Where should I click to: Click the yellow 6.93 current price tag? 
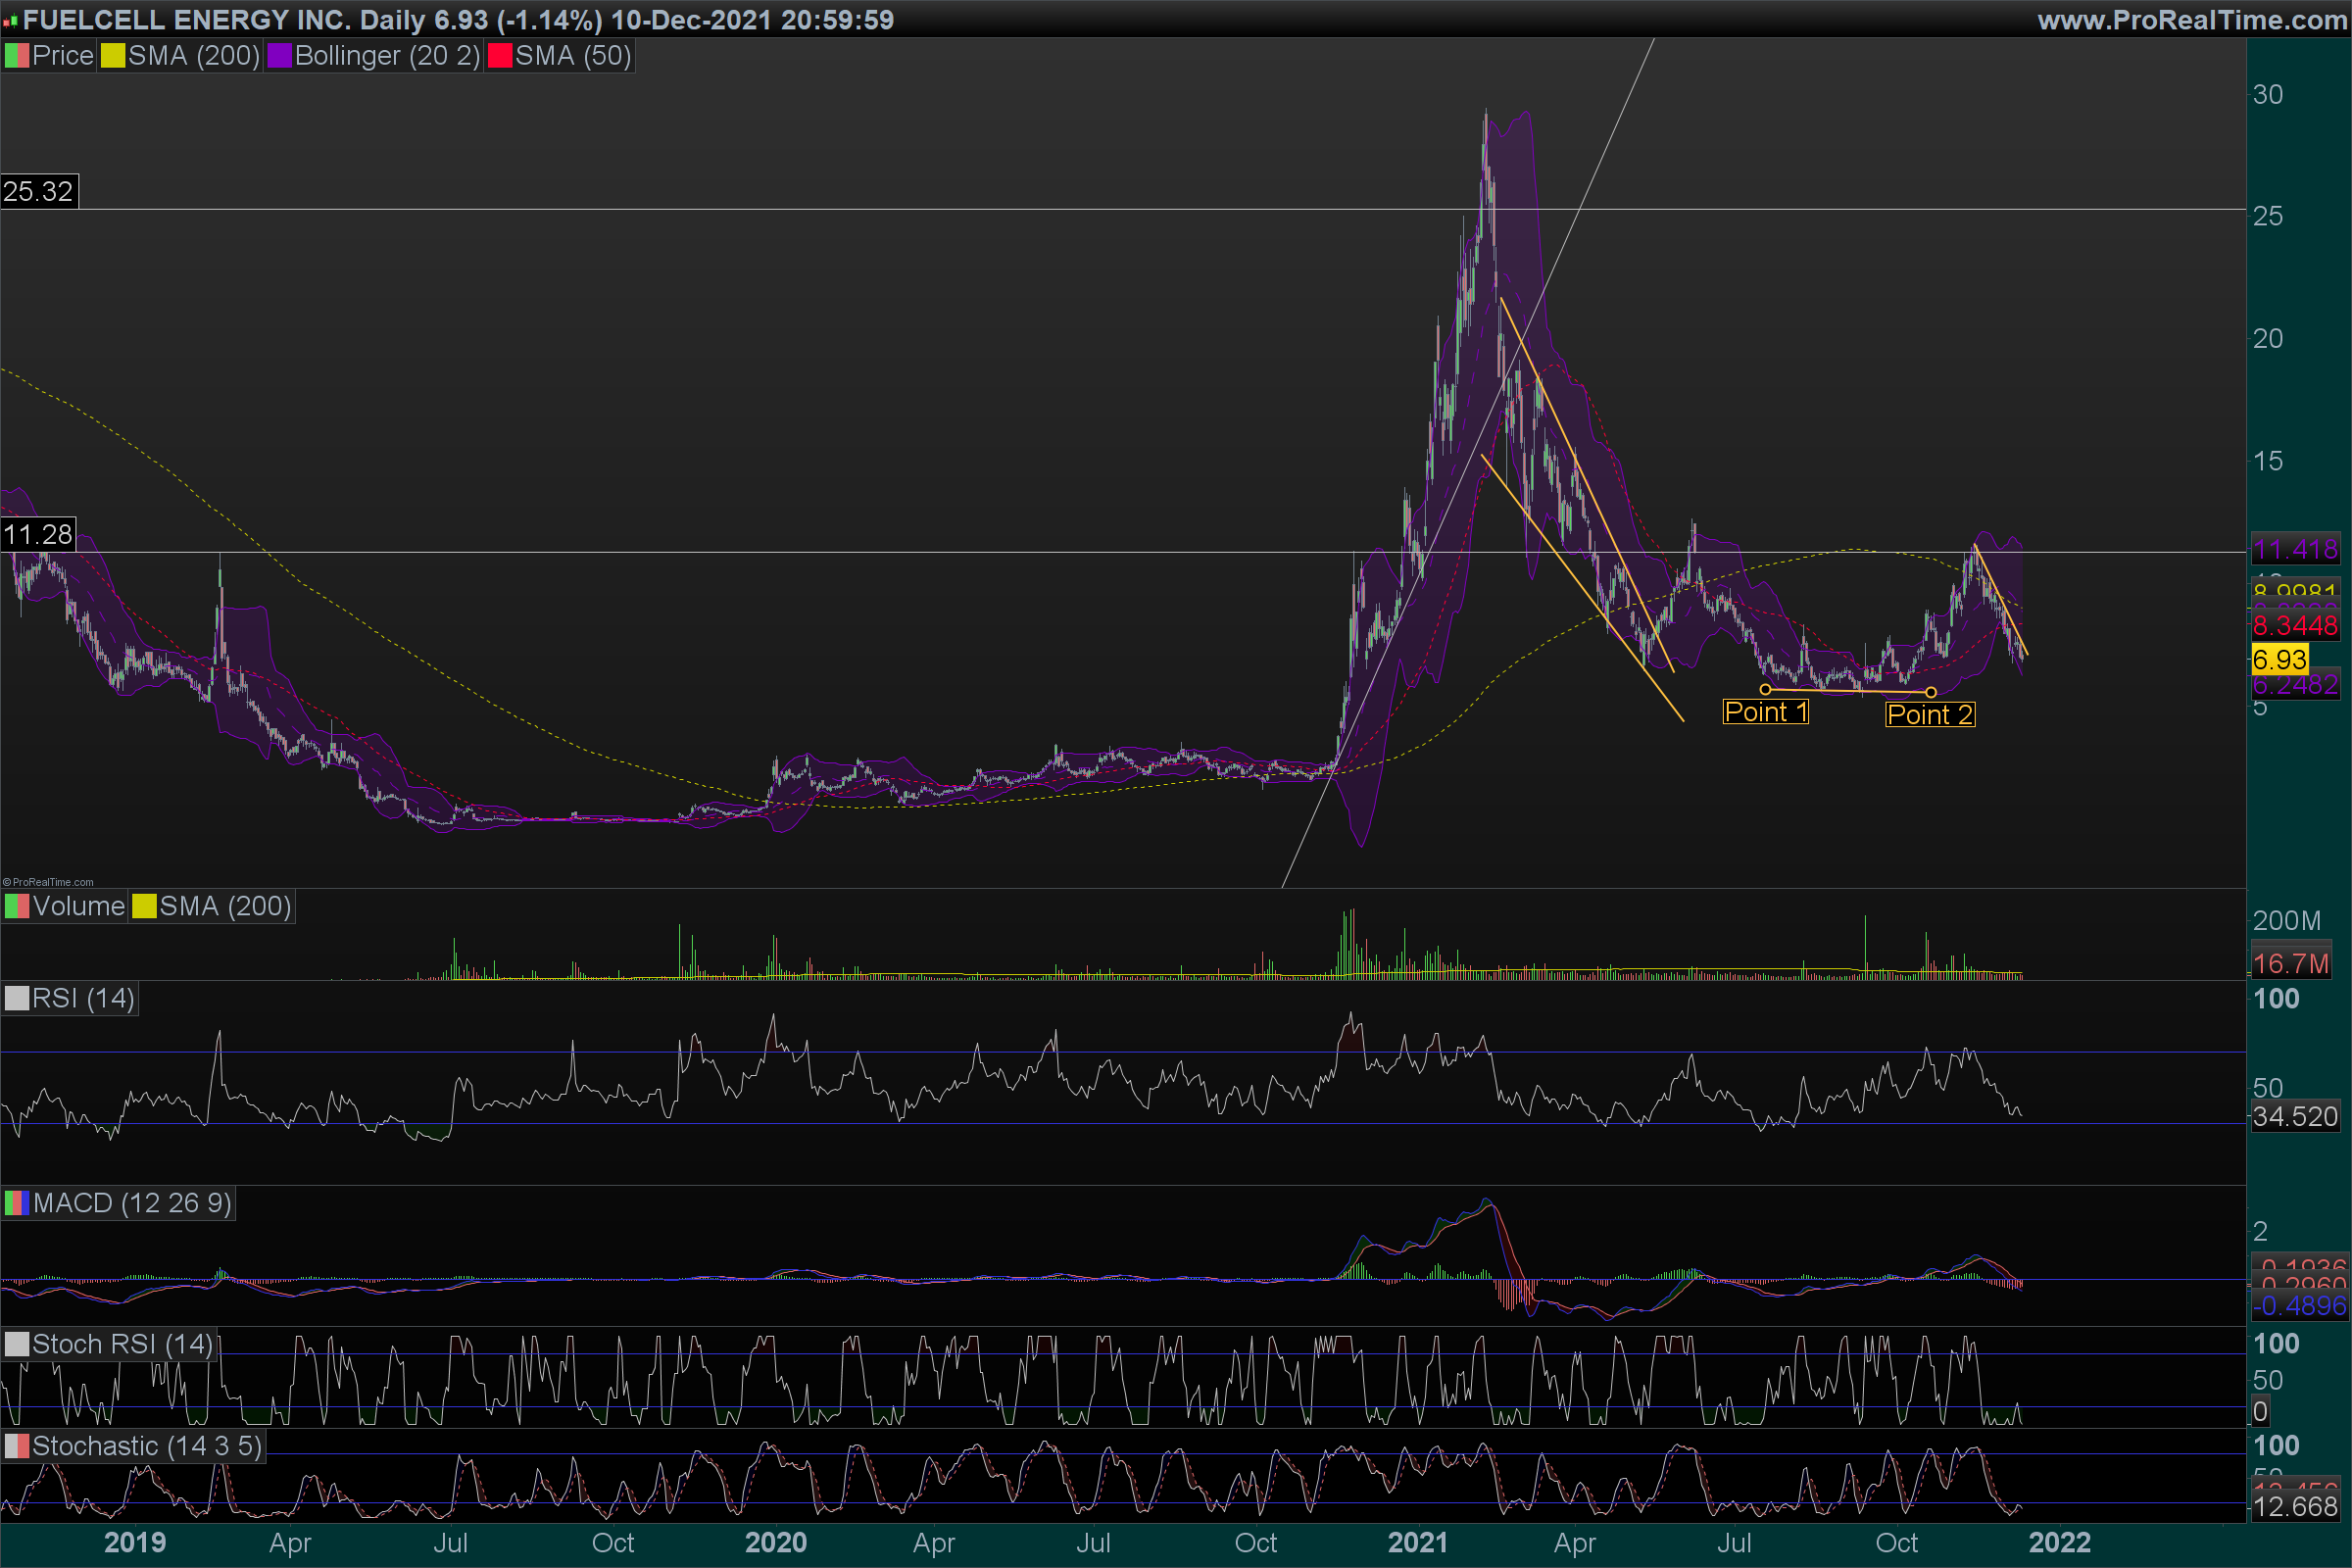pyautogui.click(x=2279, y=660)
